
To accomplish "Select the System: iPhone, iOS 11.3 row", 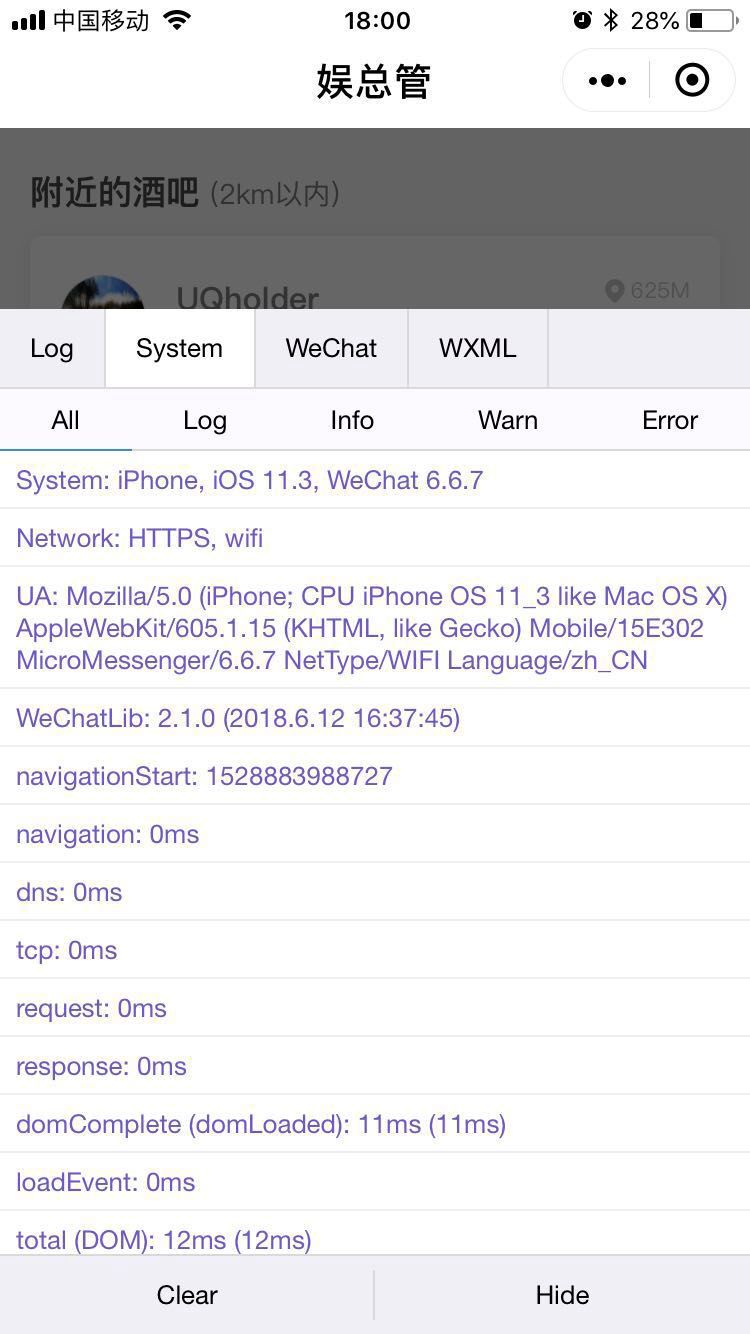I will coord(375,480).
